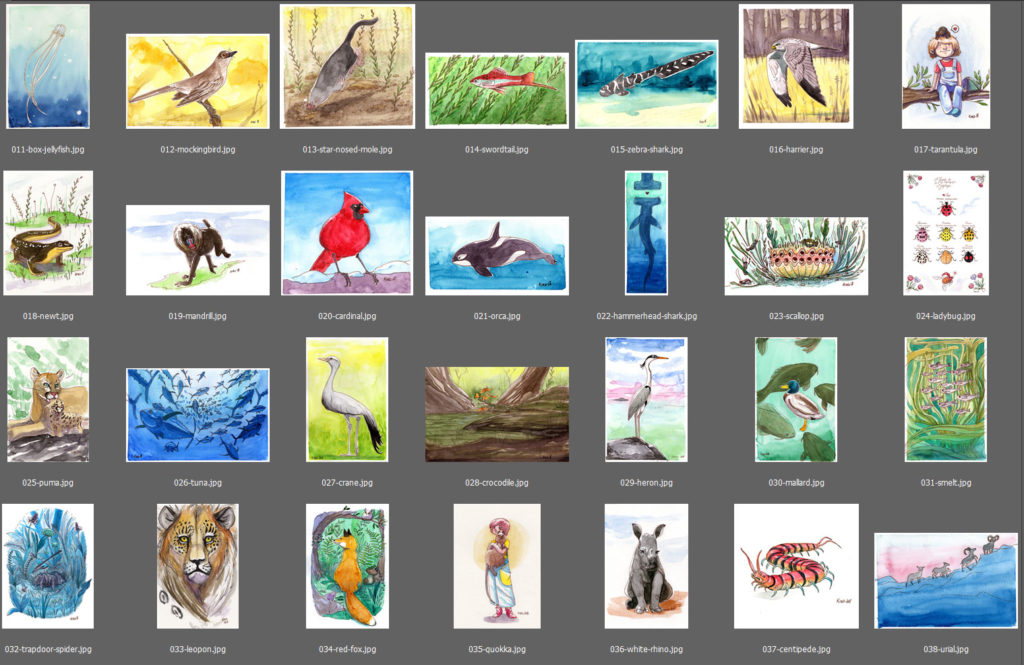Select the zebra shark painting
The height and width of the screenshot is (665, 1024).
point(647,84)
